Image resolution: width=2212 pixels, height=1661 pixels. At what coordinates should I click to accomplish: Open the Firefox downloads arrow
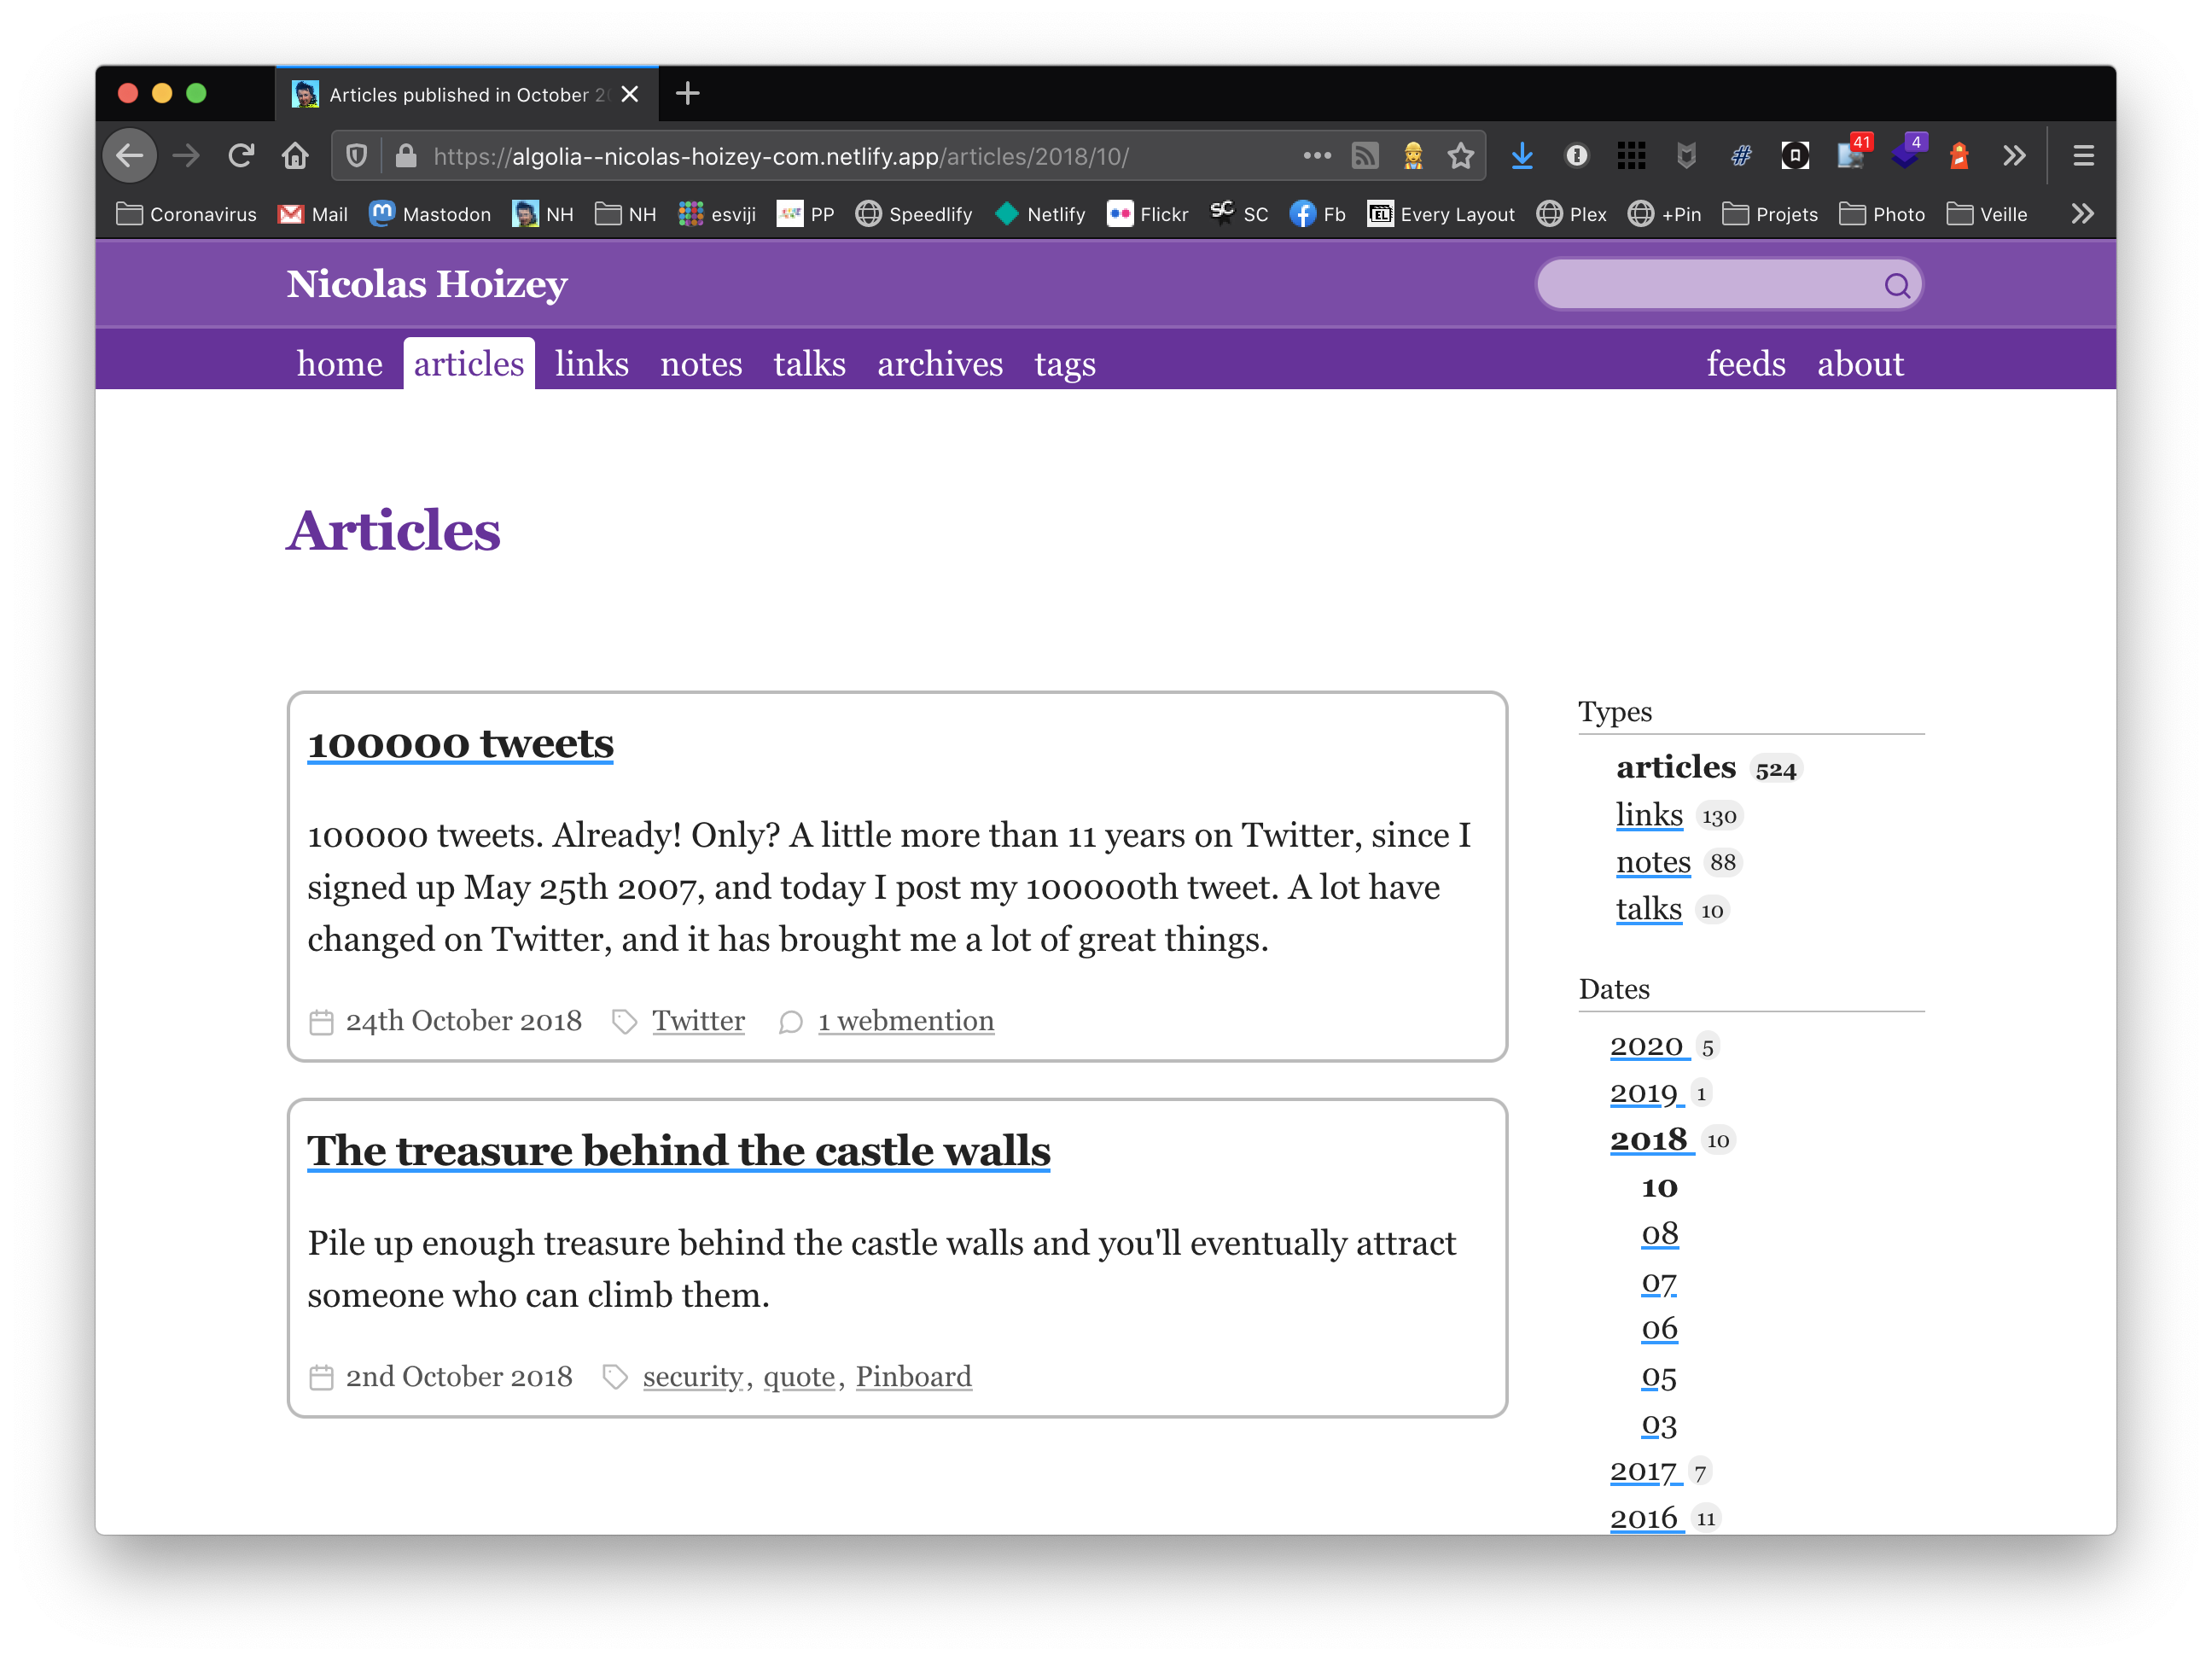[x=1522, y=156]
